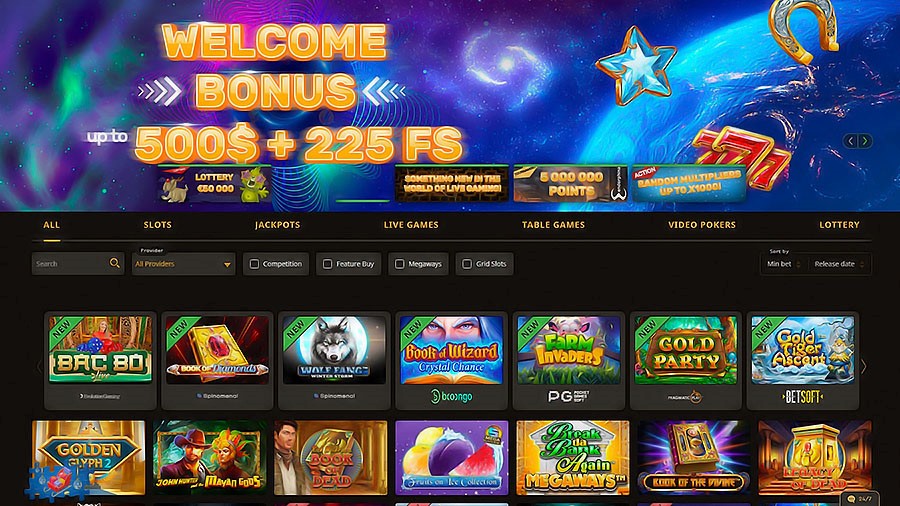Advance new games carousel right arrow

pos(864,367)
